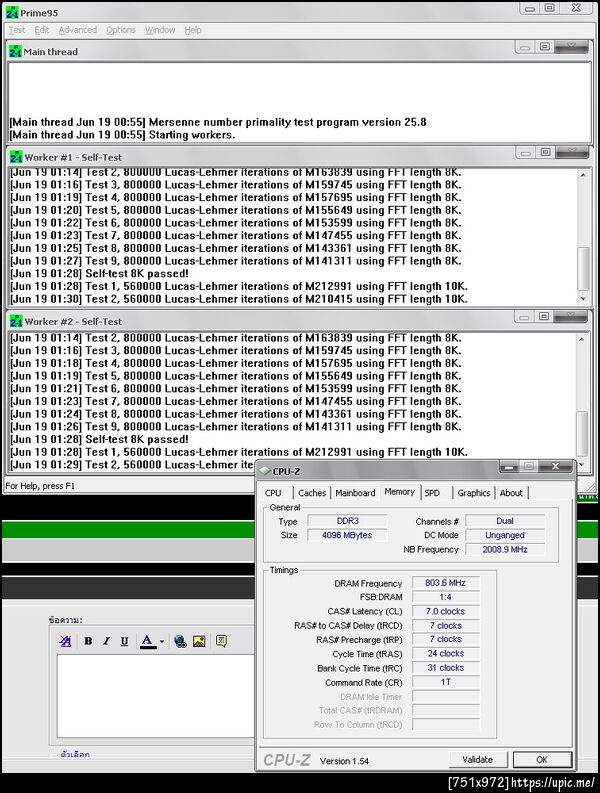Switch to the Caches tab in CPU-Z
The height and width of the screenshot is (793, 600).
(x=312, y=493)
